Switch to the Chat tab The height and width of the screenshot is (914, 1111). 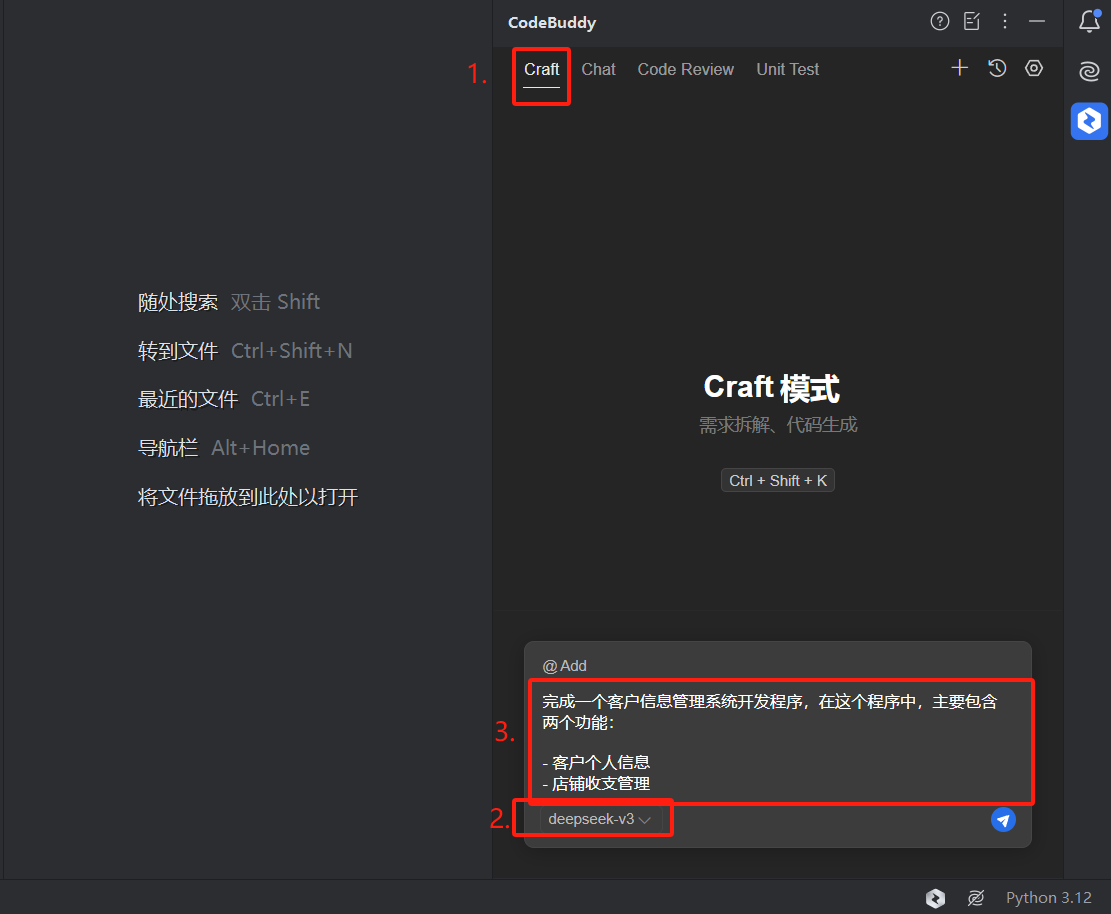click(x=599, y=69)
